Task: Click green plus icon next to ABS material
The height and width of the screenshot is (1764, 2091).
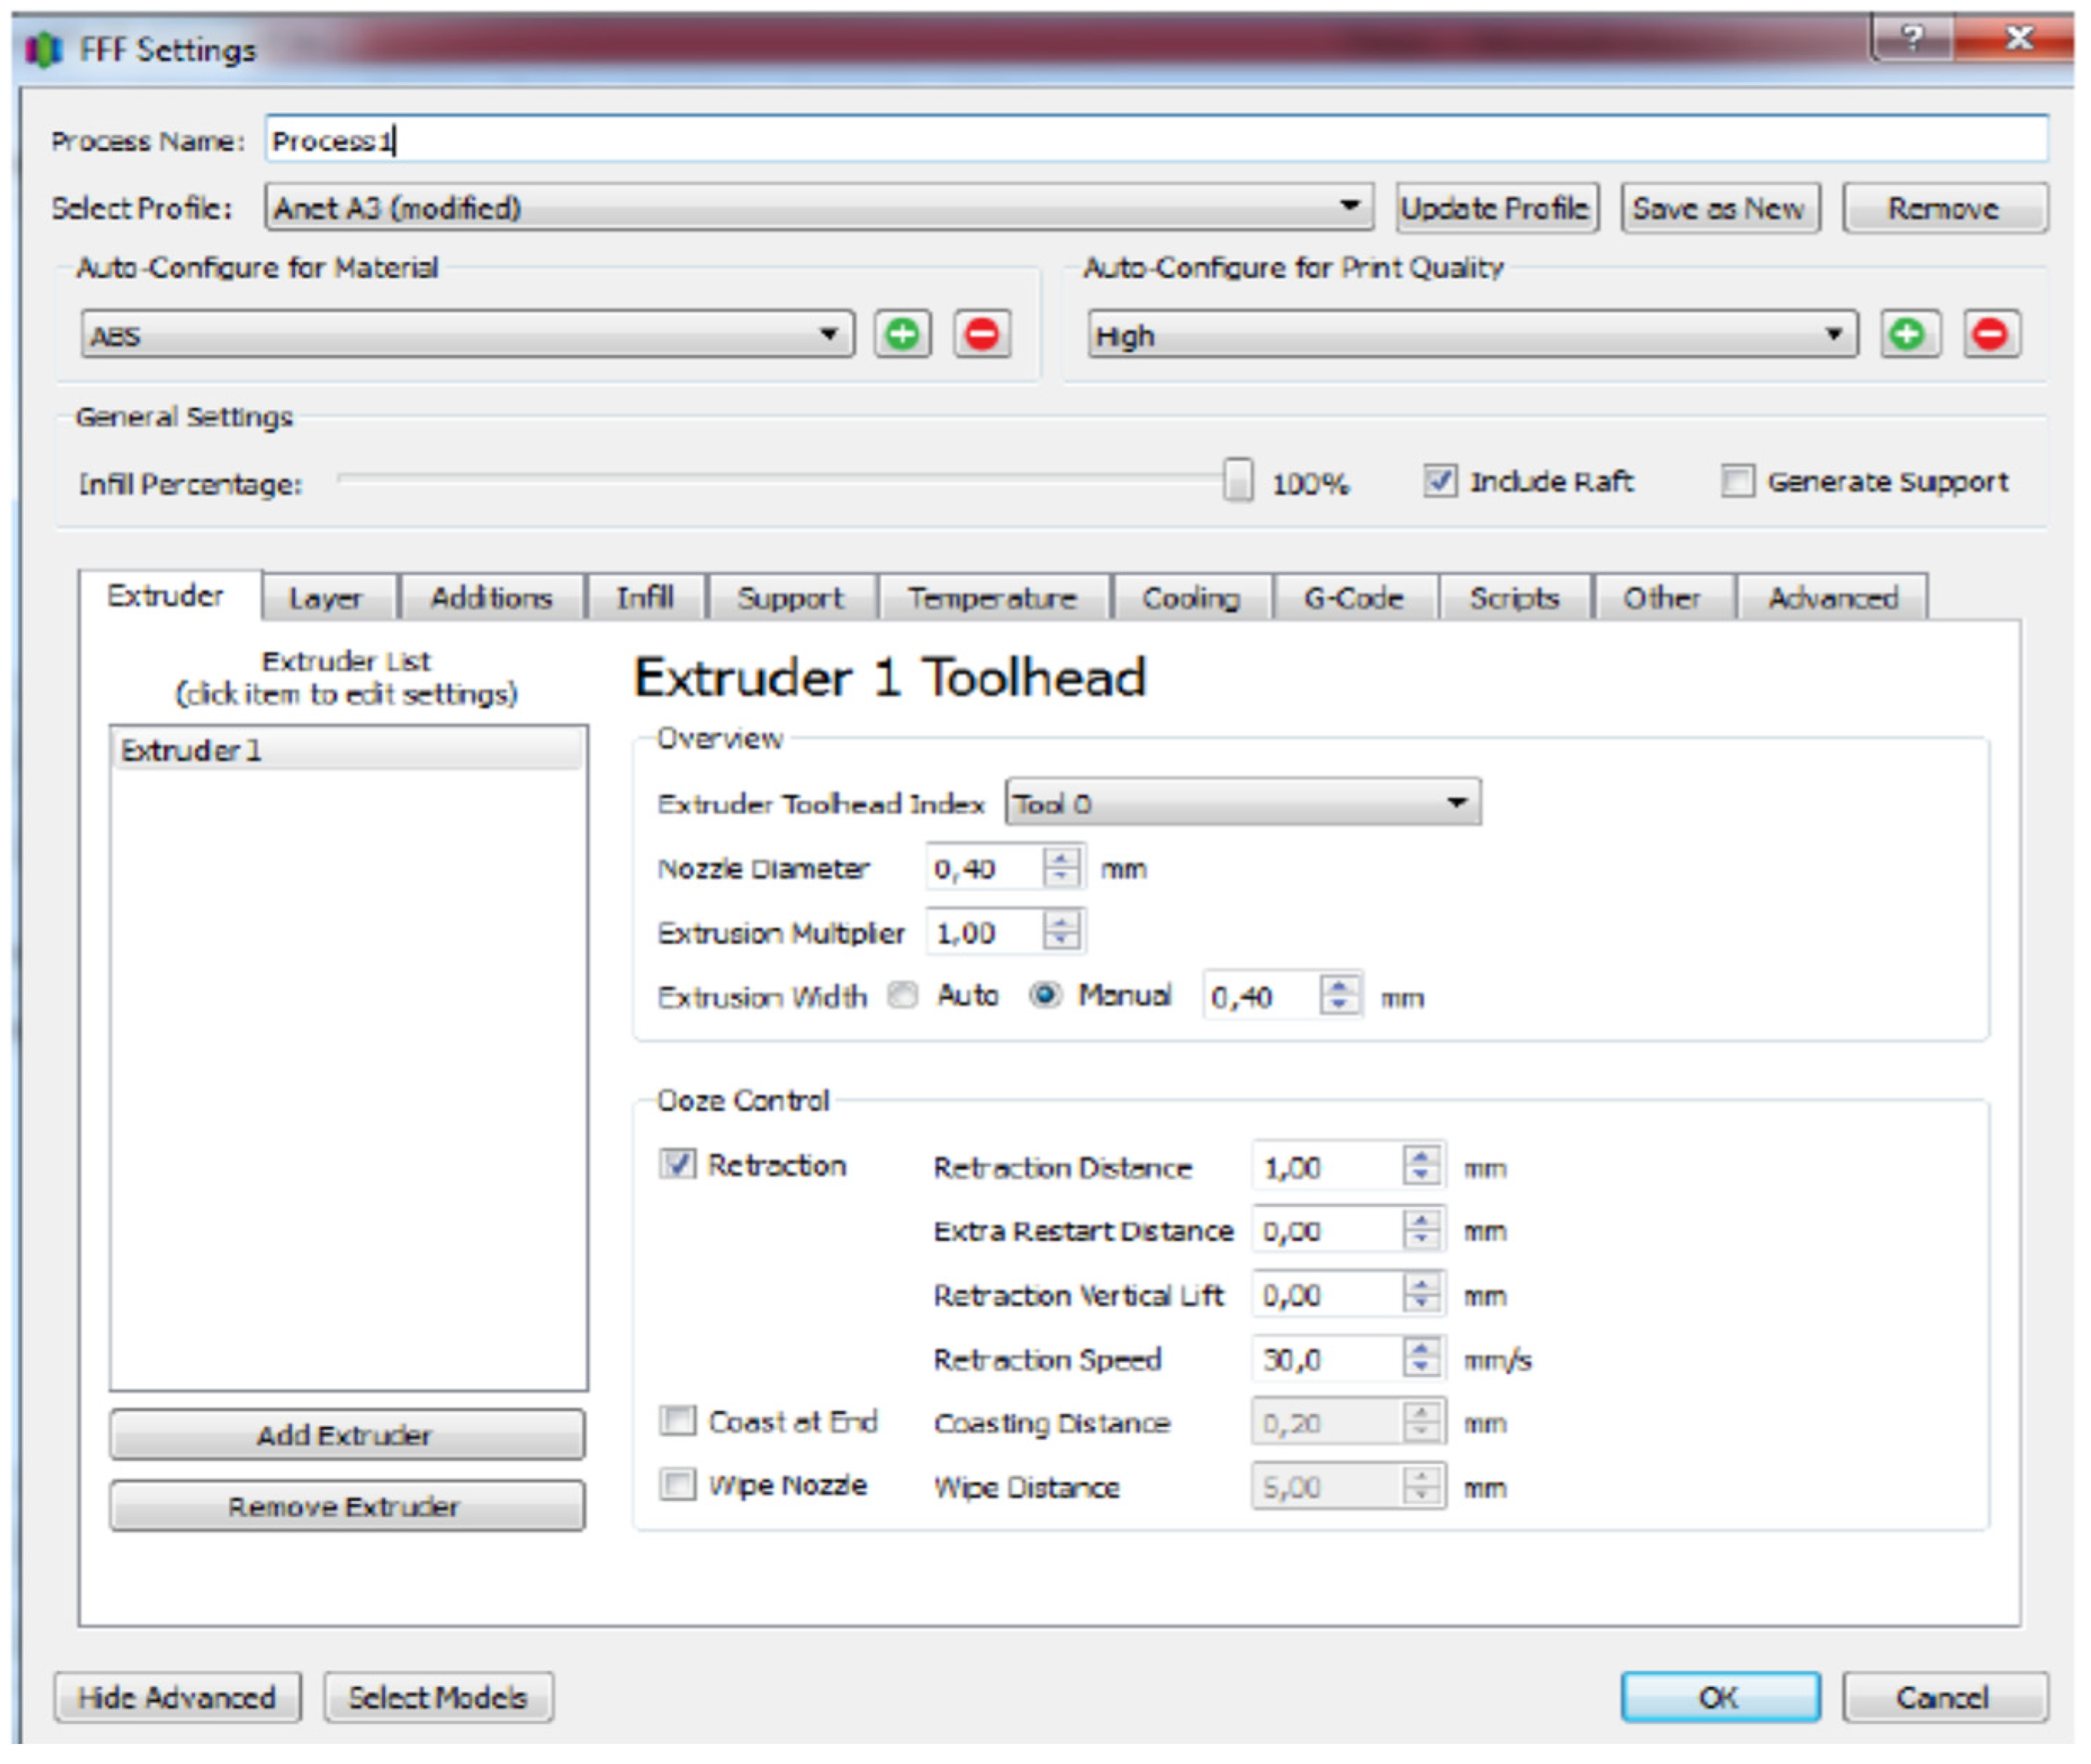Action: (x=902, y=334)
